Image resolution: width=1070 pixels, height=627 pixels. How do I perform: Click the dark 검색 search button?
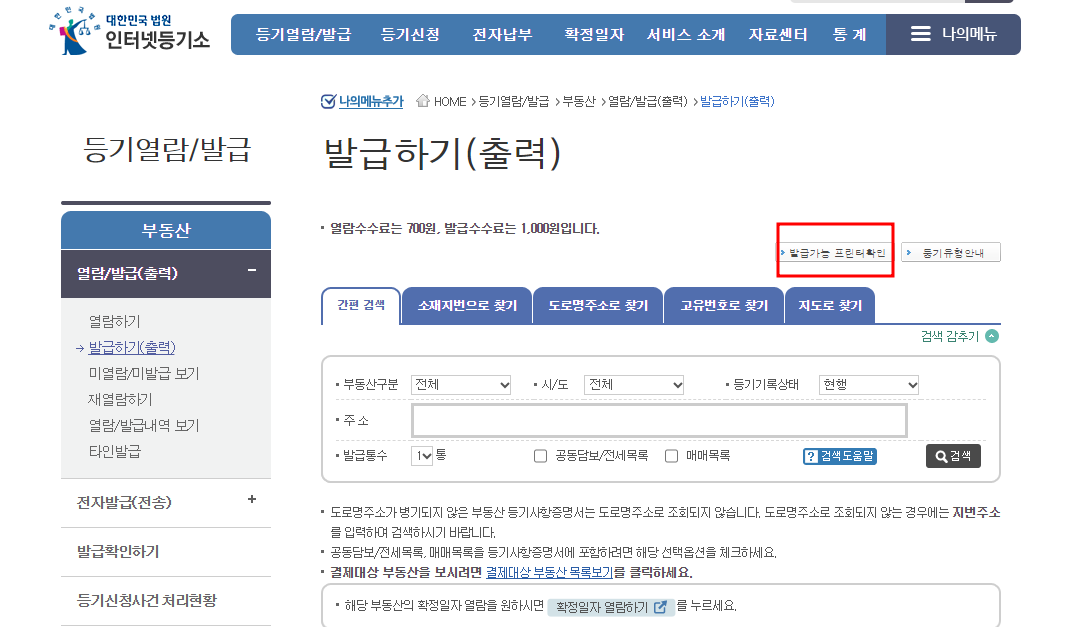(953, 456)
